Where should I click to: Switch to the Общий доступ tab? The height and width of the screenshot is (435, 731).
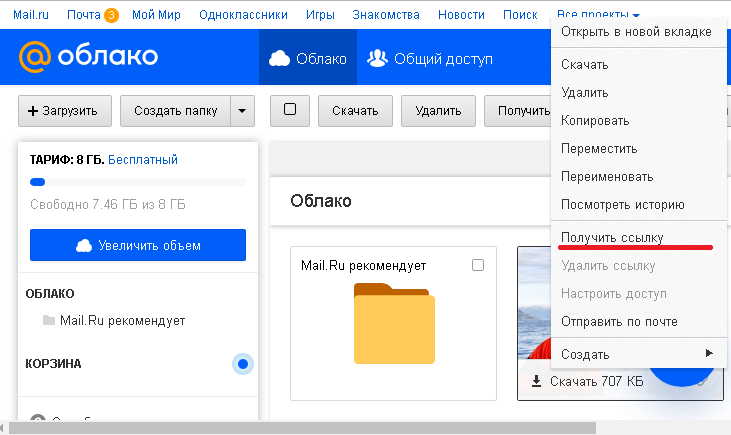coord(430,57)
